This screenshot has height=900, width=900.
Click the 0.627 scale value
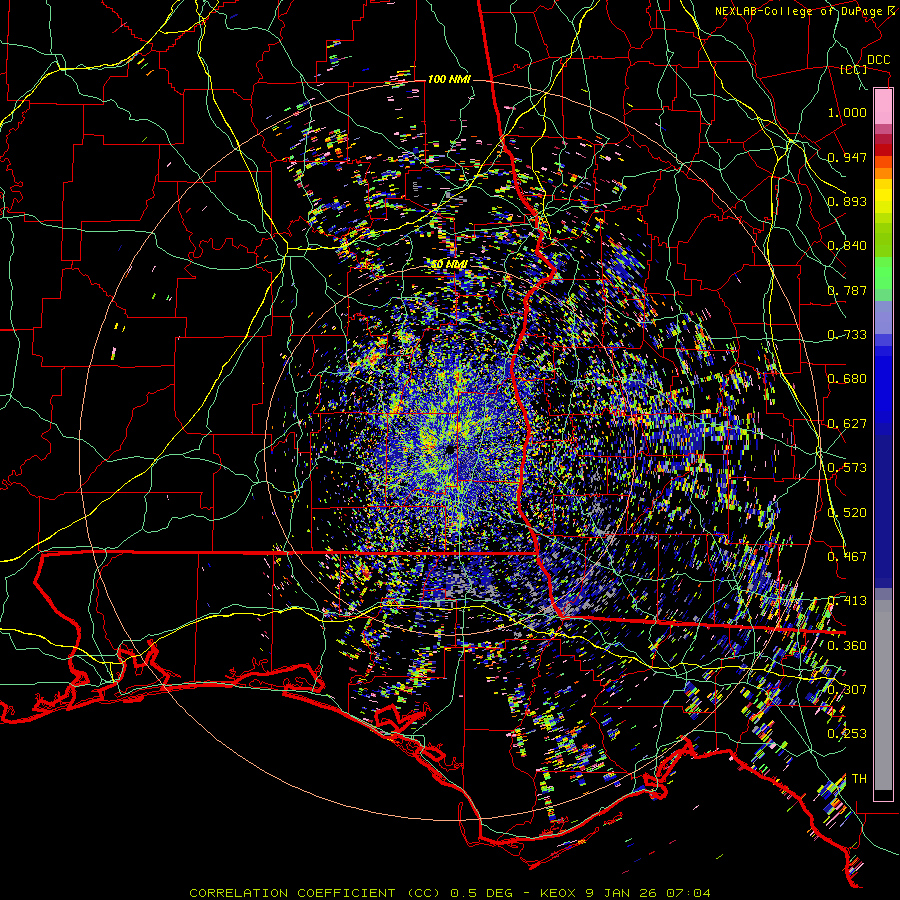[x=847, y=424]
